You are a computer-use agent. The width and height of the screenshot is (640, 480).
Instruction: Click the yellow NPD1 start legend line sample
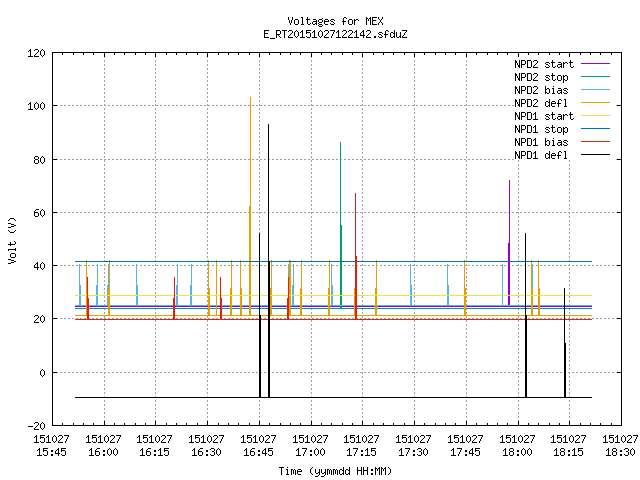click(596, 116)
